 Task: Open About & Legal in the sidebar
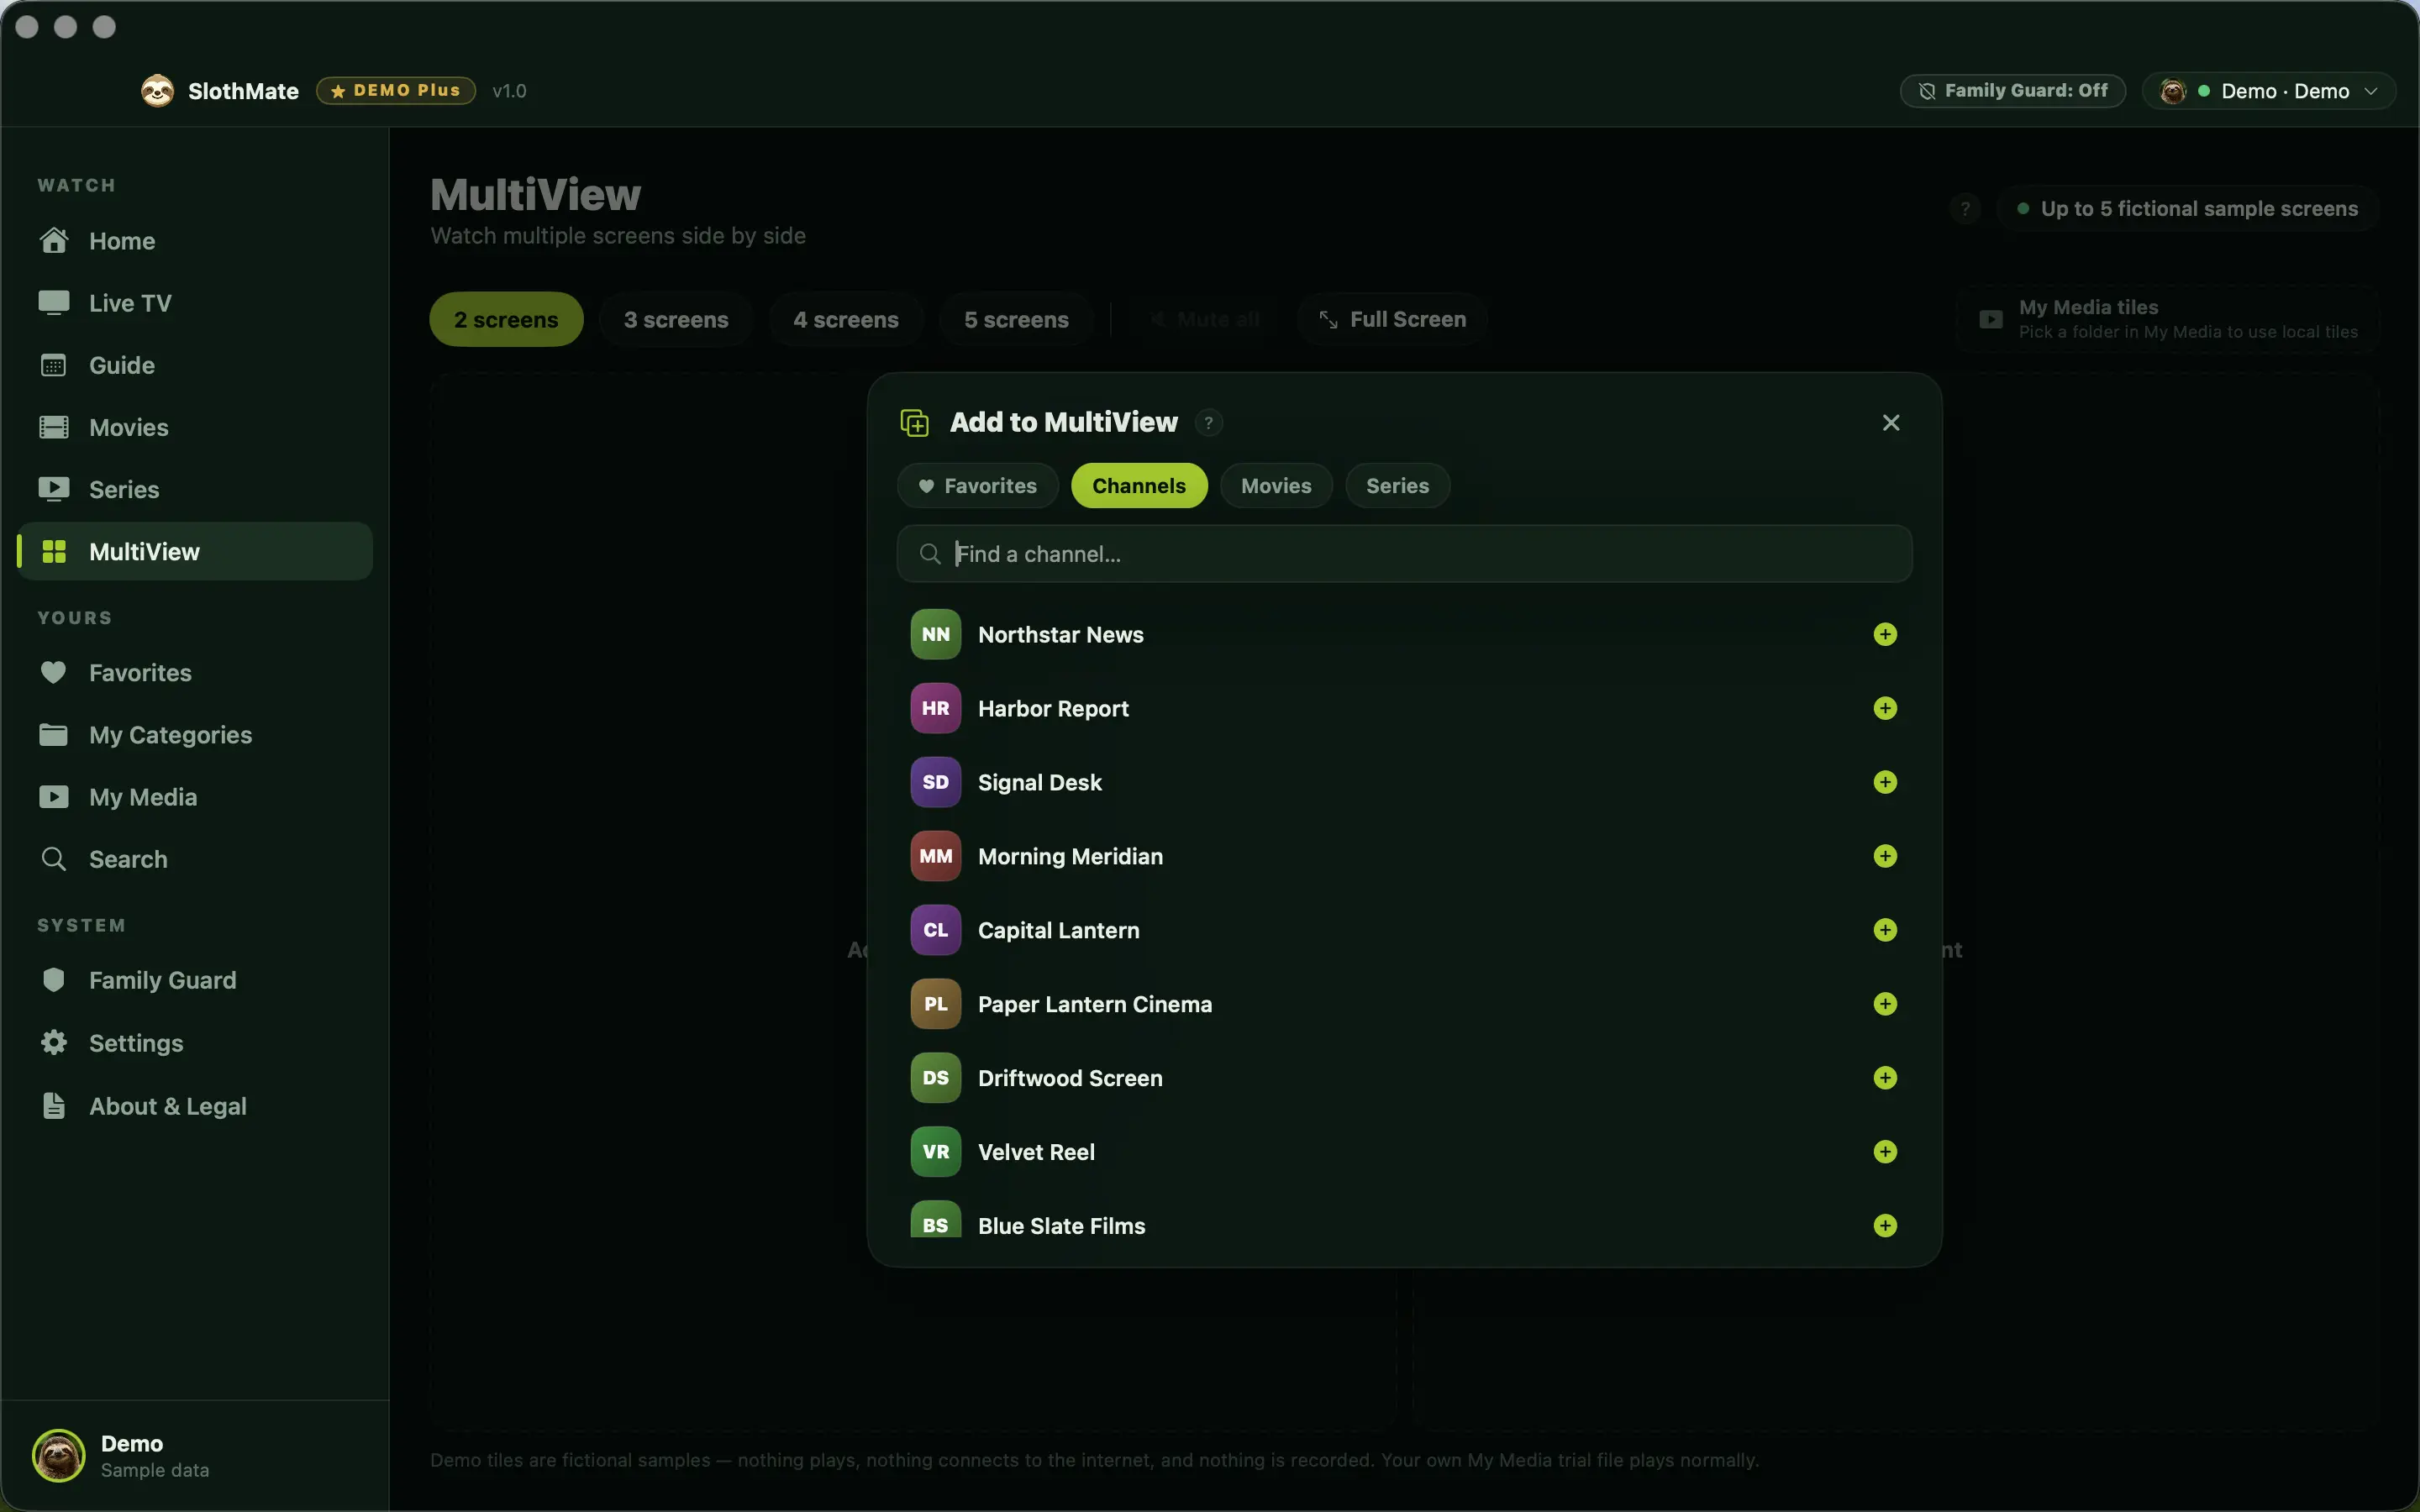coord(195,1106)
